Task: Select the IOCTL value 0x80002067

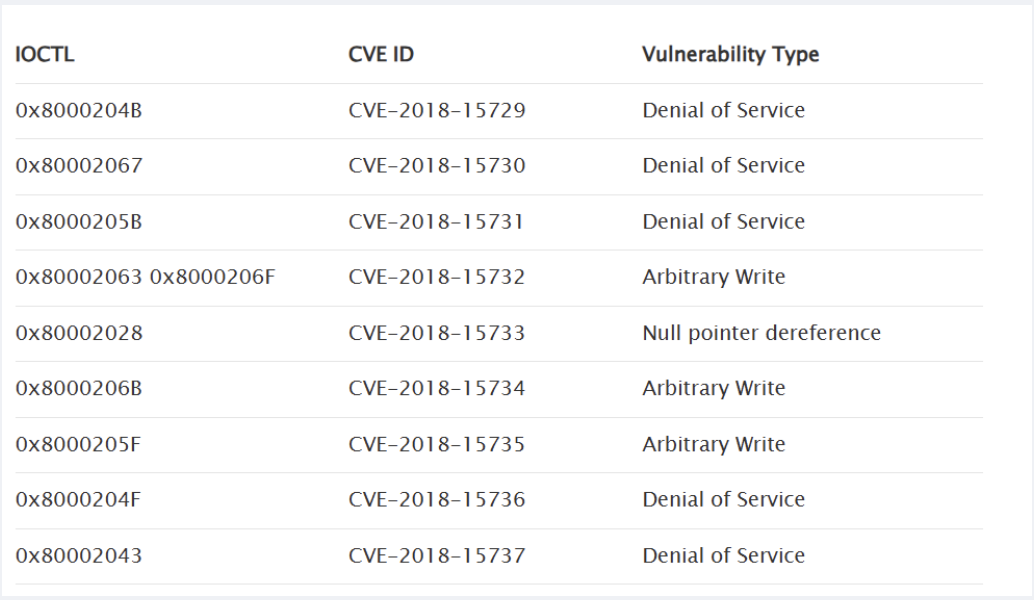Action: 78,165
